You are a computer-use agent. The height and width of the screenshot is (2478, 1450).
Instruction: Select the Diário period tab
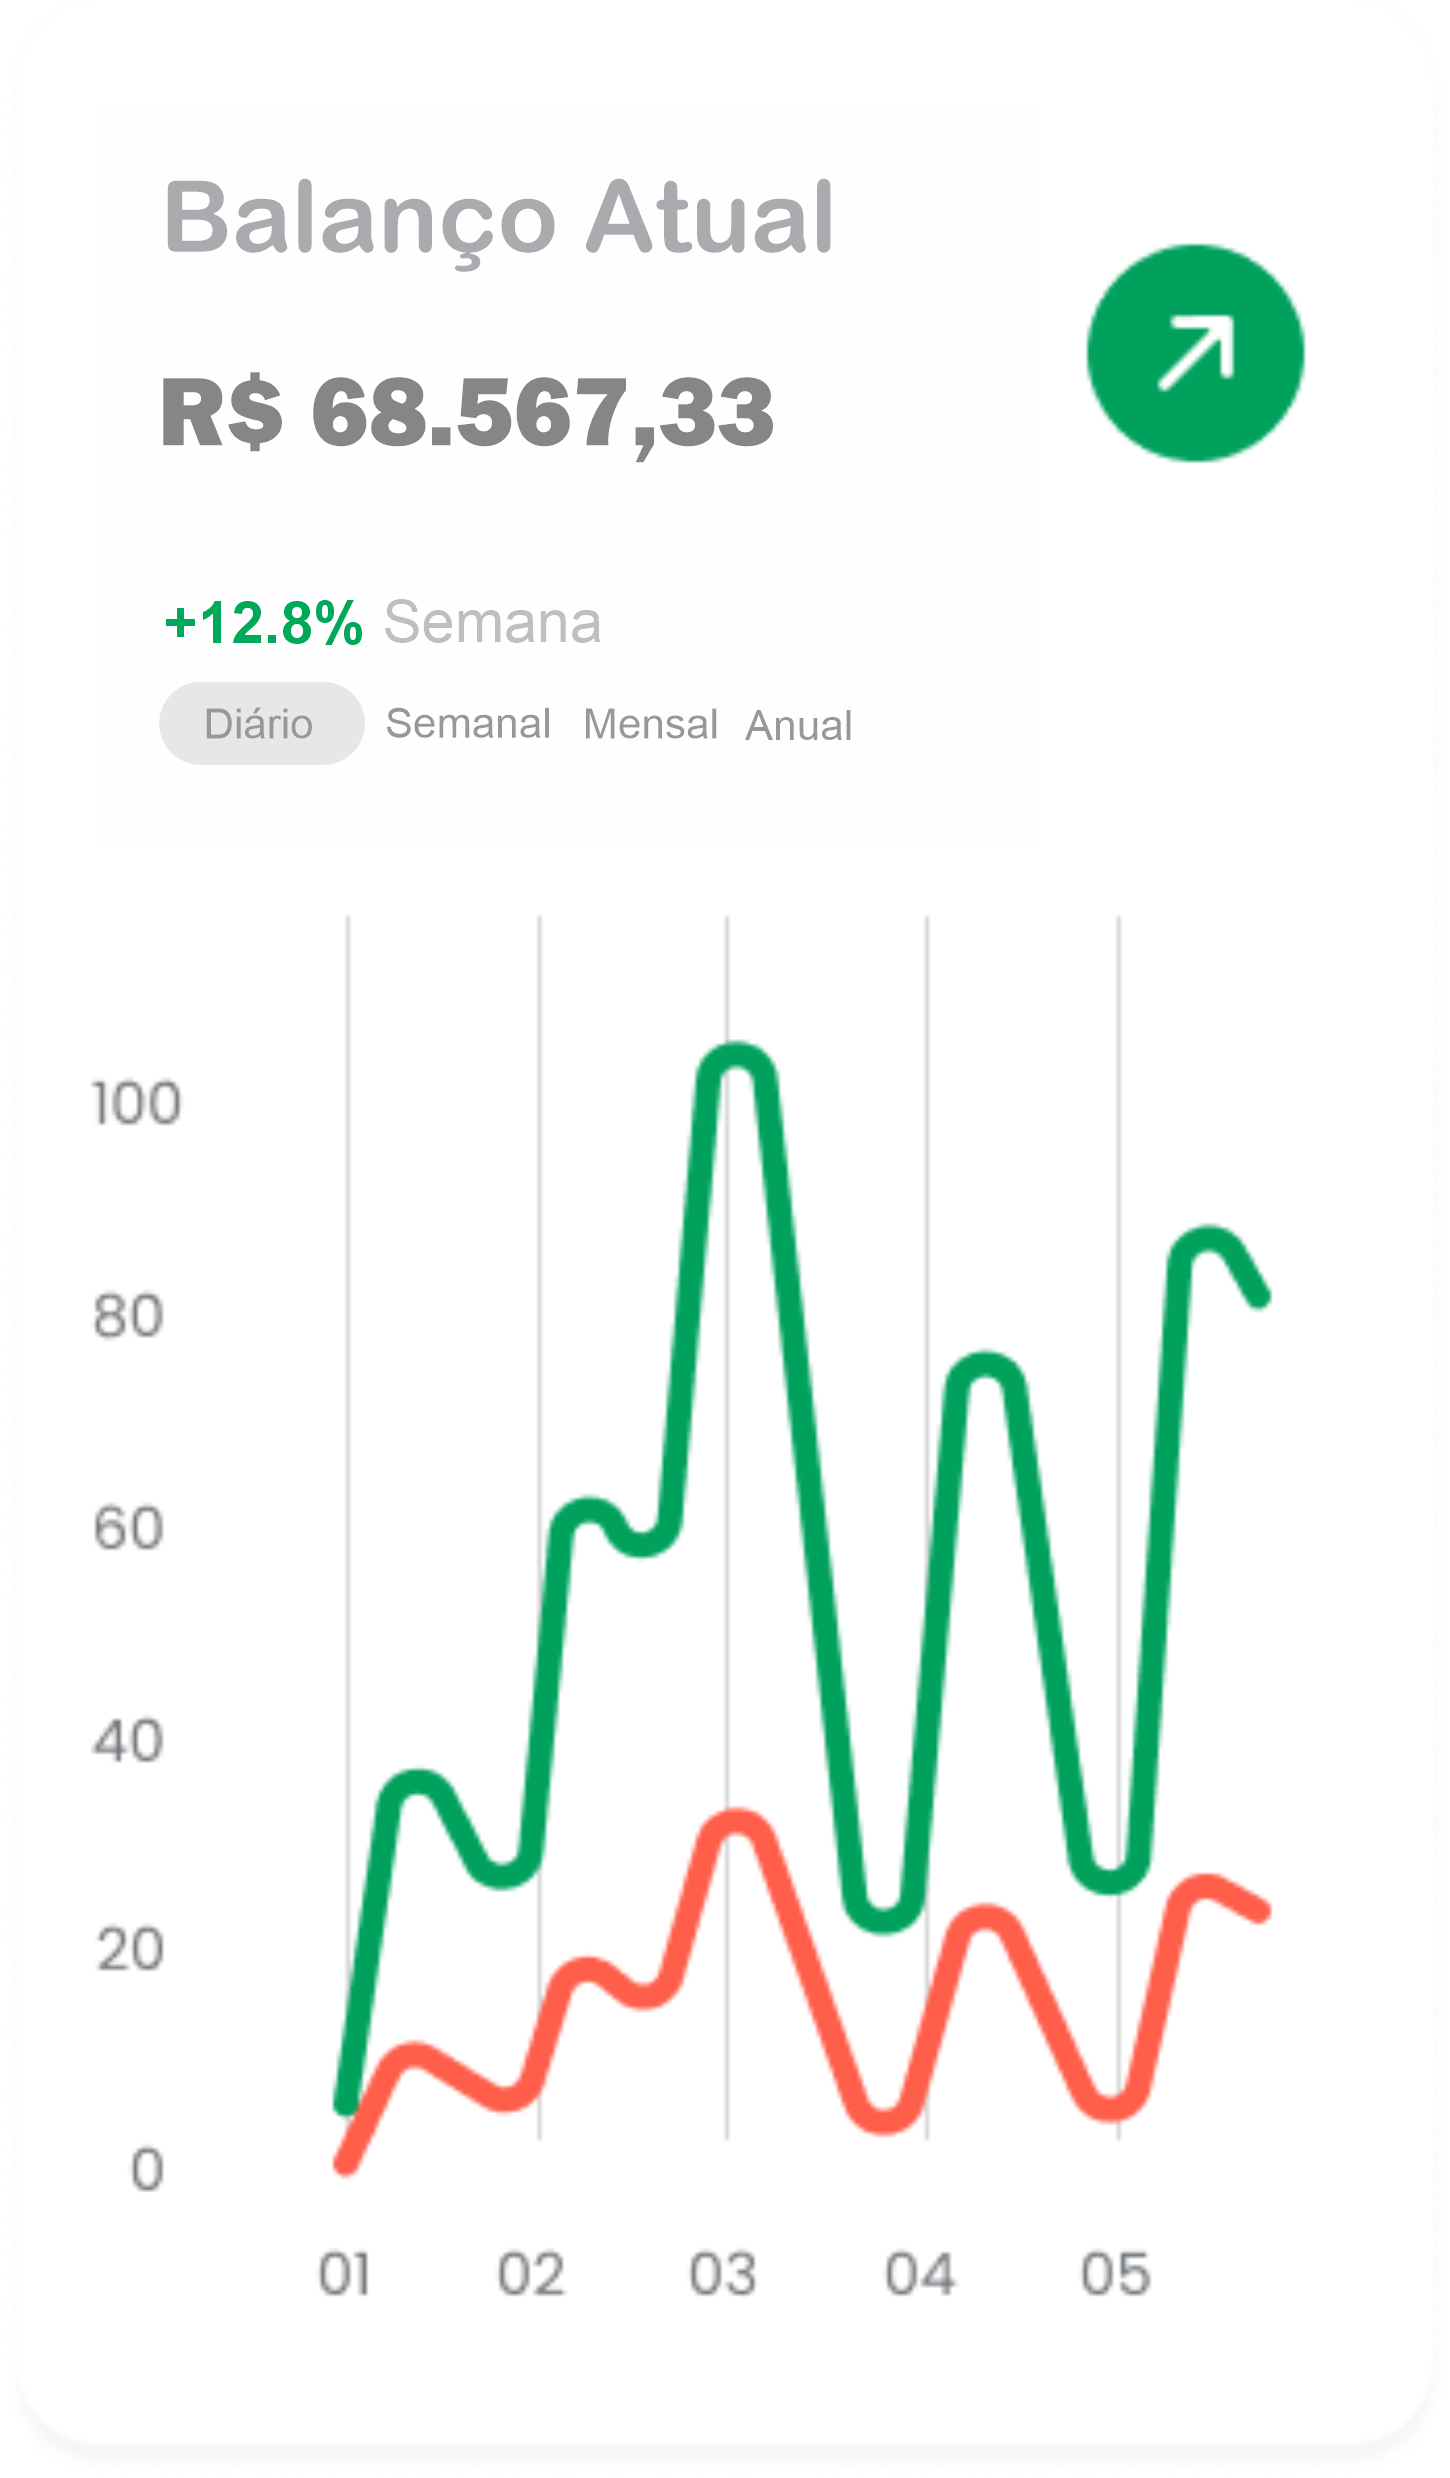click(x=260, y=723)
